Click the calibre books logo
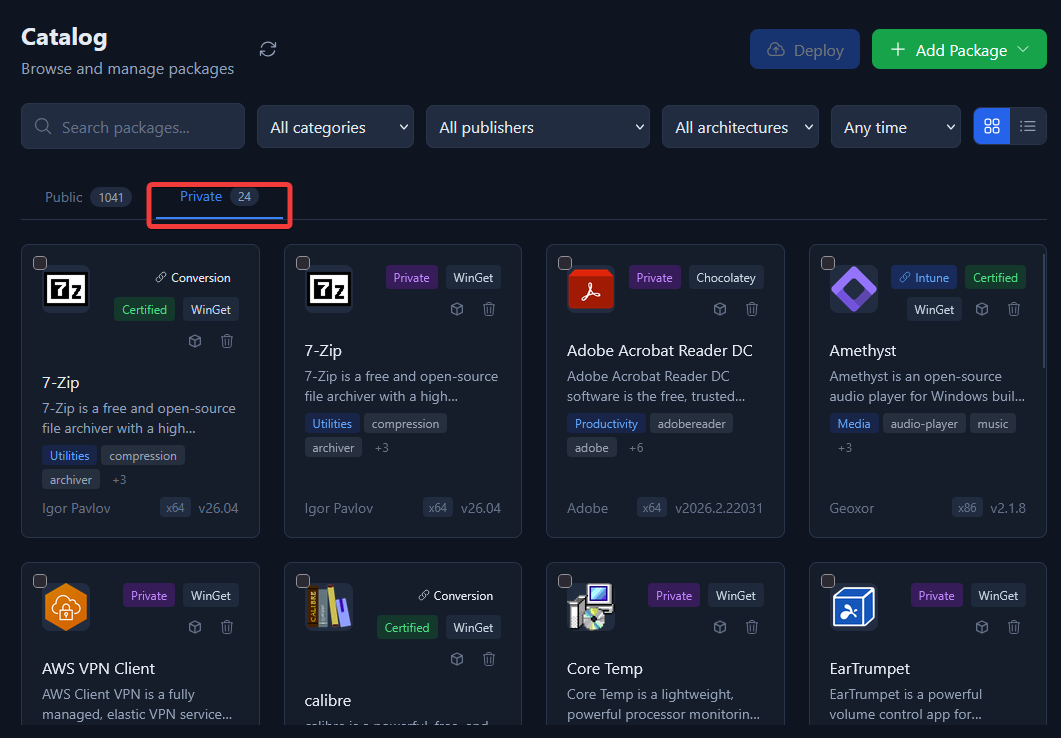 pyautogui.click(x=329, y=607)
